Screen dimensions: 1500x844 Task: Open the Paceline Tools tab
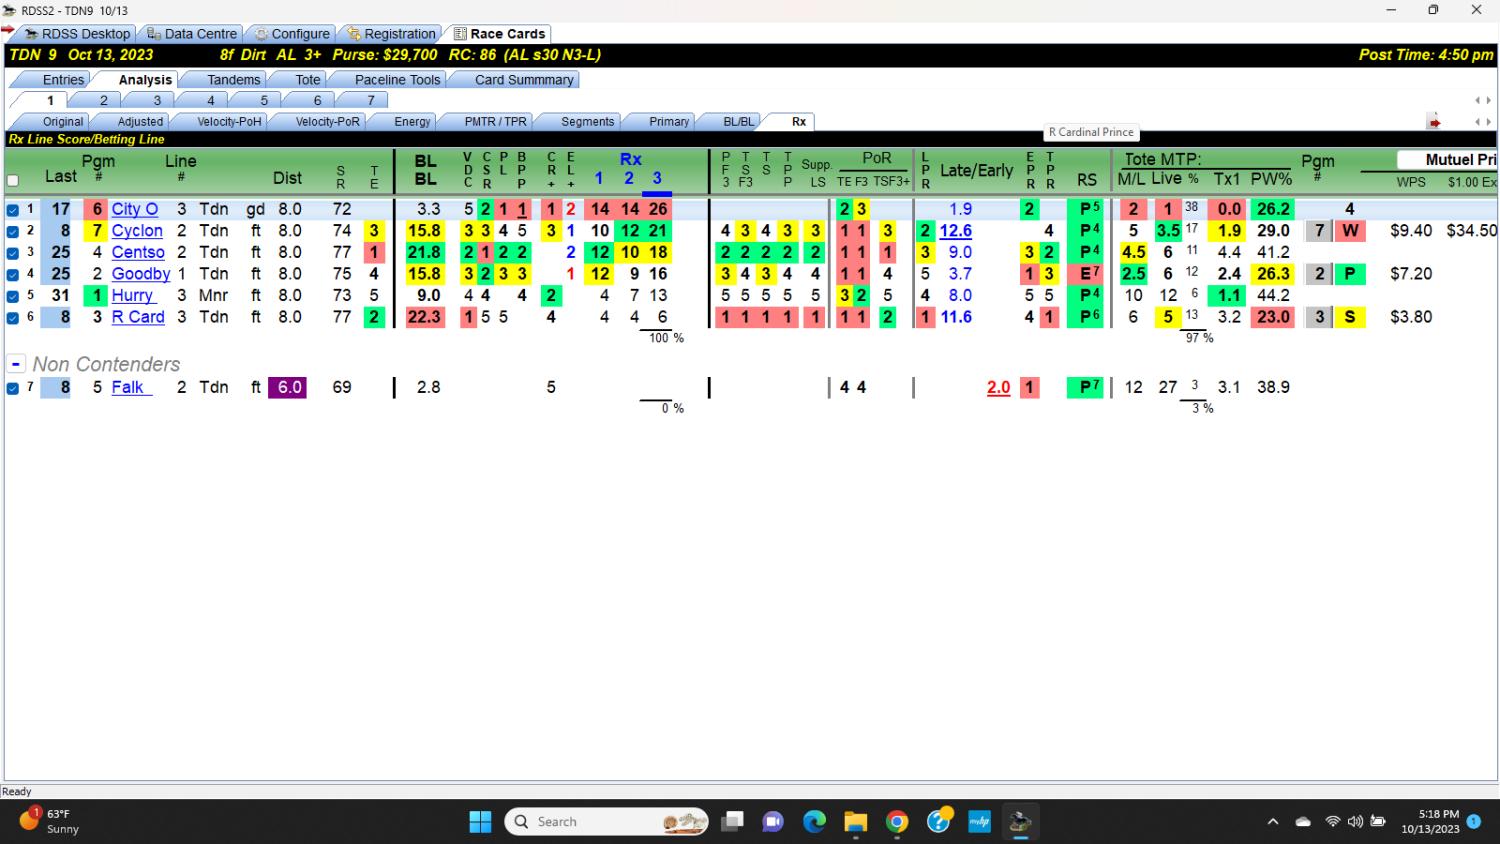[397, 80]
